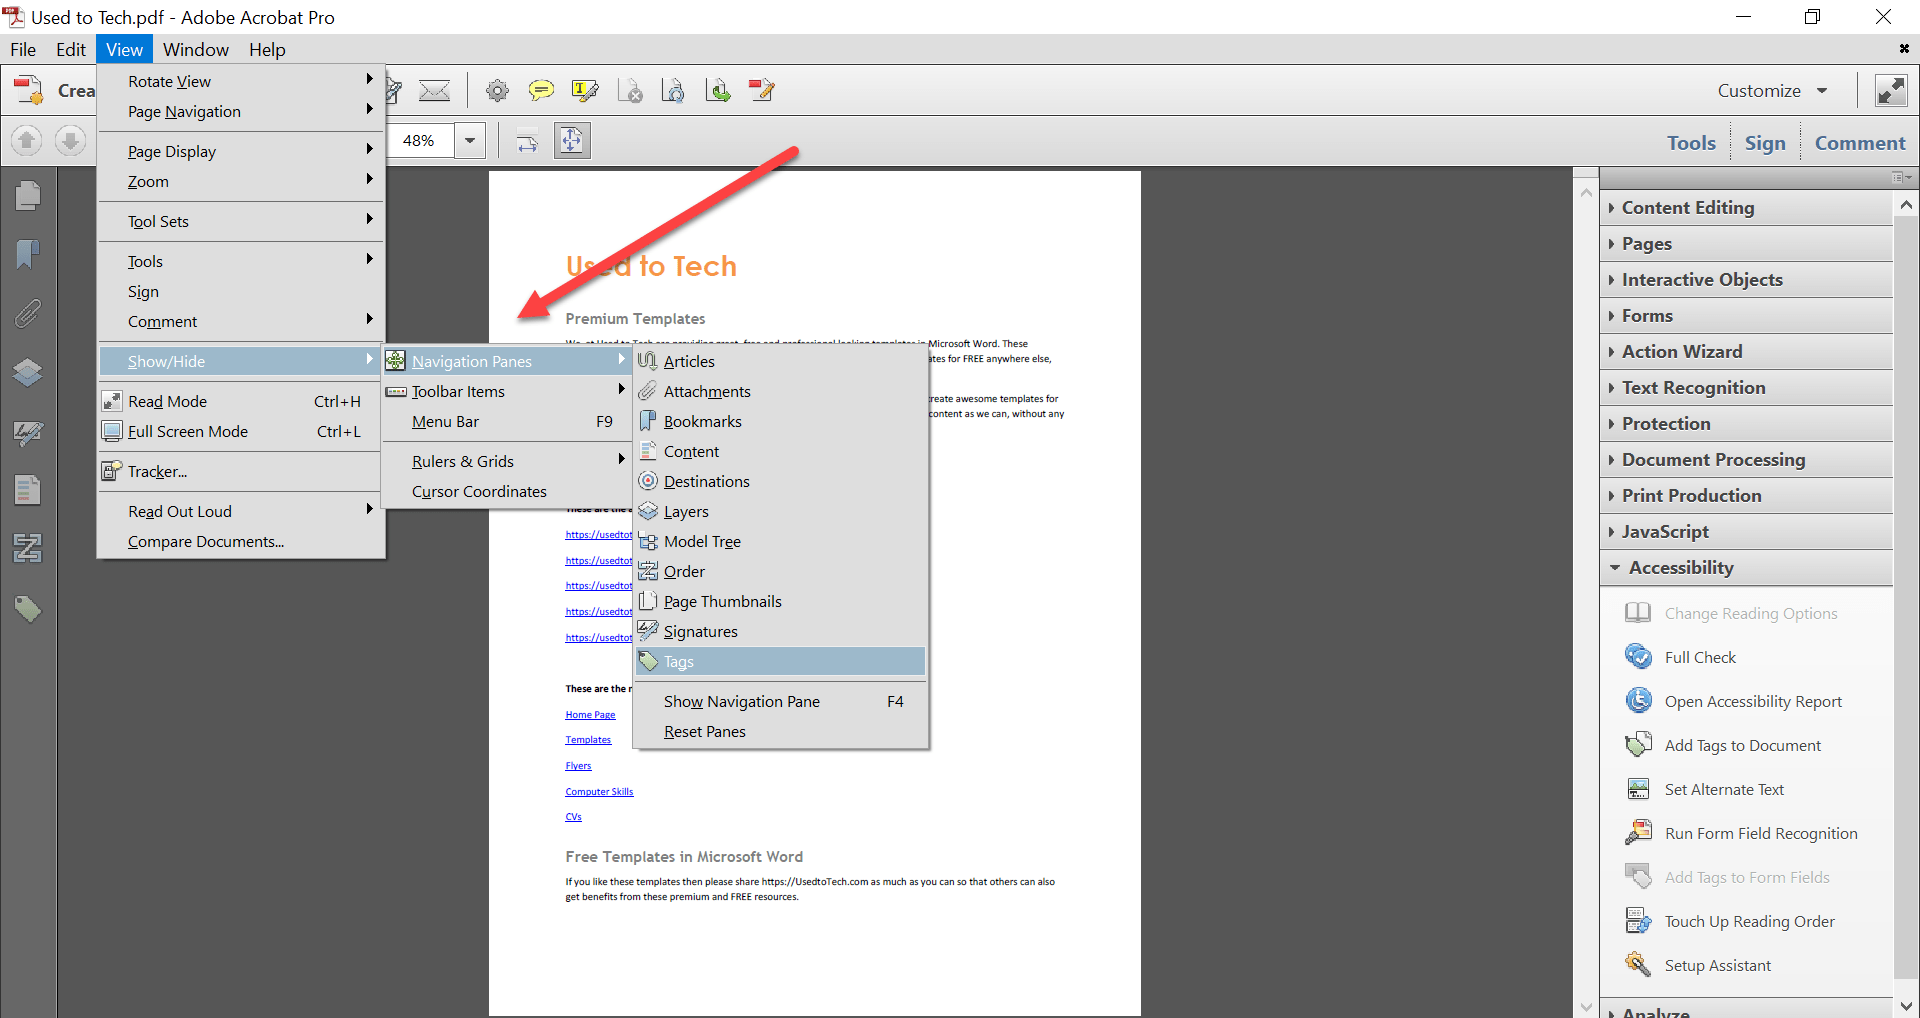Click the scrolling mode icon beside zoom box
The width and height of the screenshot is (1920, 1018).
(527, 142)
